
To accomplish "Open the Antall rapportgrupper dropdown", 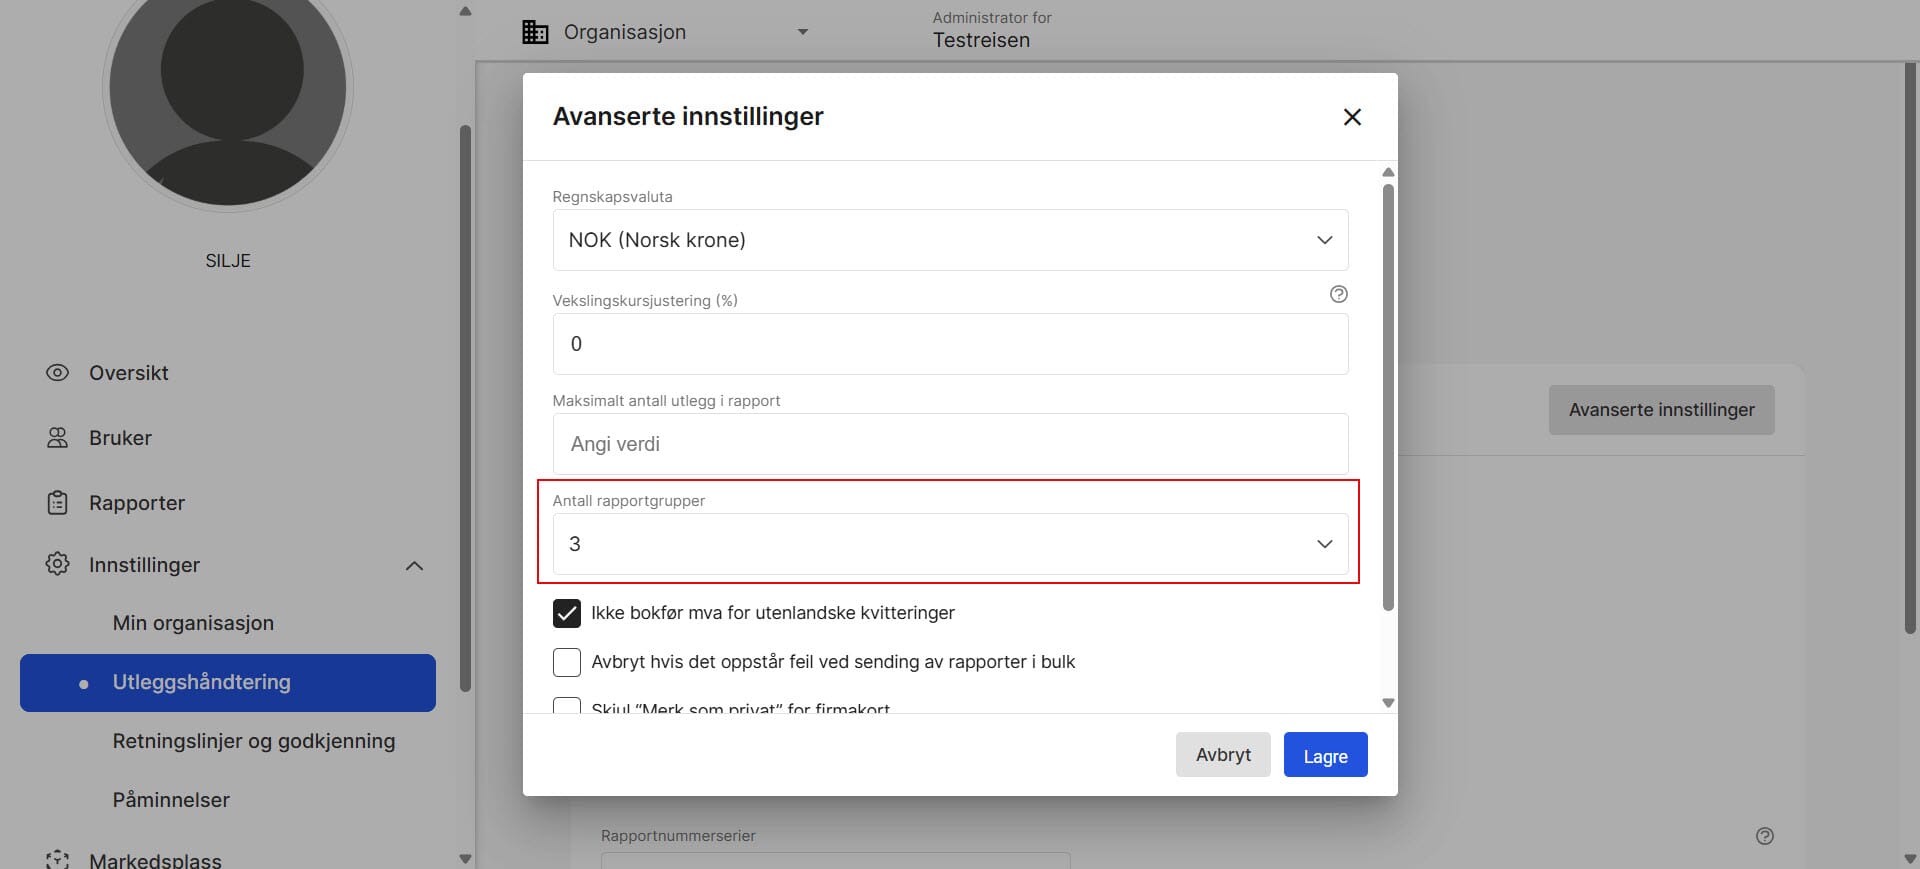I will (x=949, y=544).
